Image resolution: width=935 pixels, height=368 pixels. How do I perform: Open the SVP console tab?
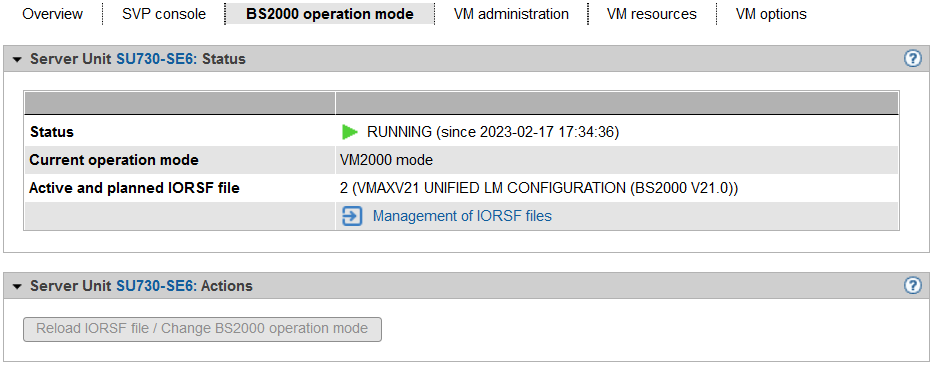click(x=164, y=14)
